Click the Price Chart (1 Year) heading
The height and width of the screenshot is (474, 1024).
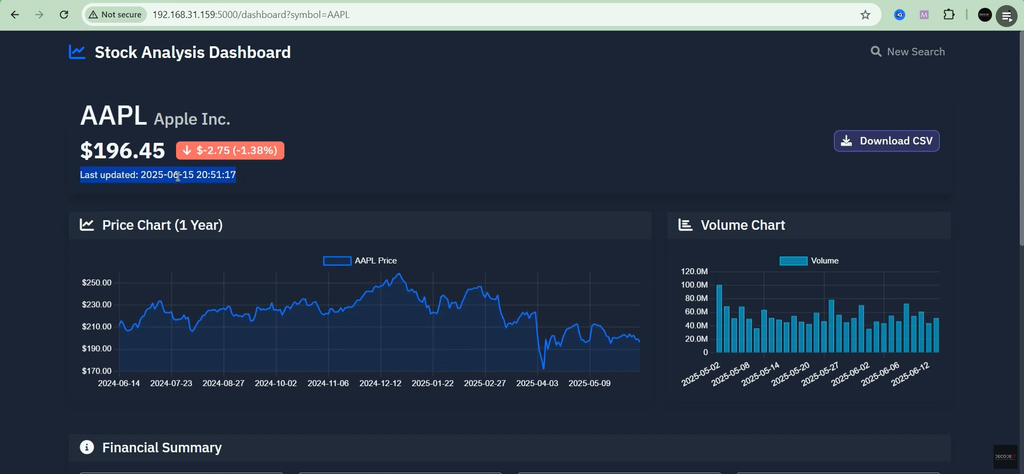(x=162, y=225)
